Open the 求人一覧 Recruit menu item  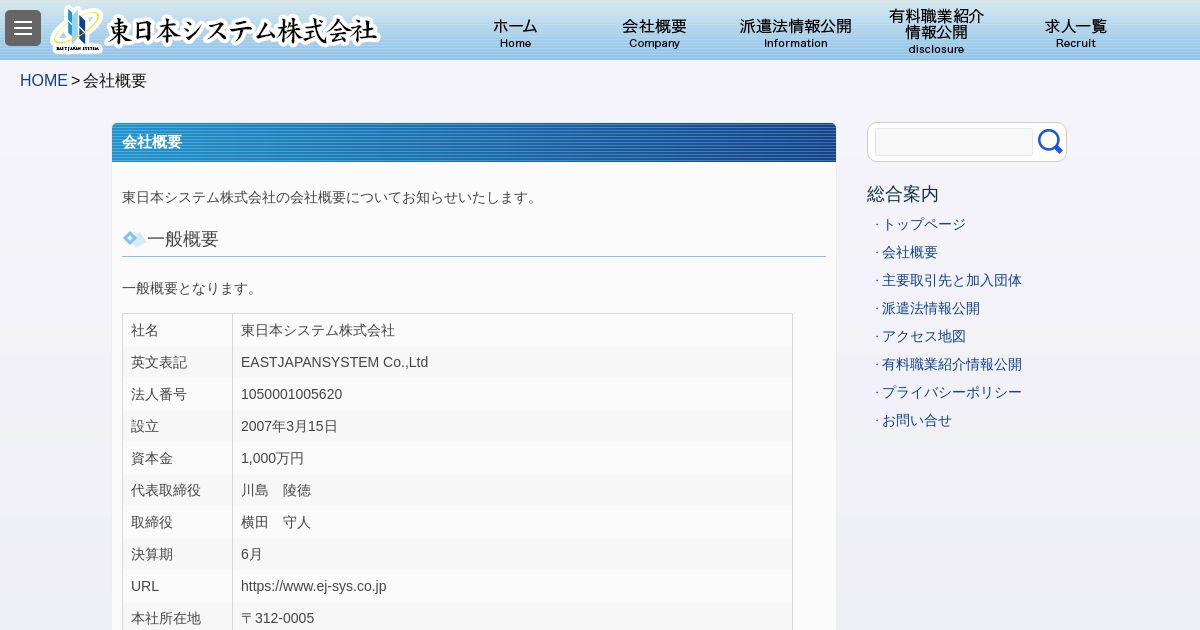pos(1076,33)
